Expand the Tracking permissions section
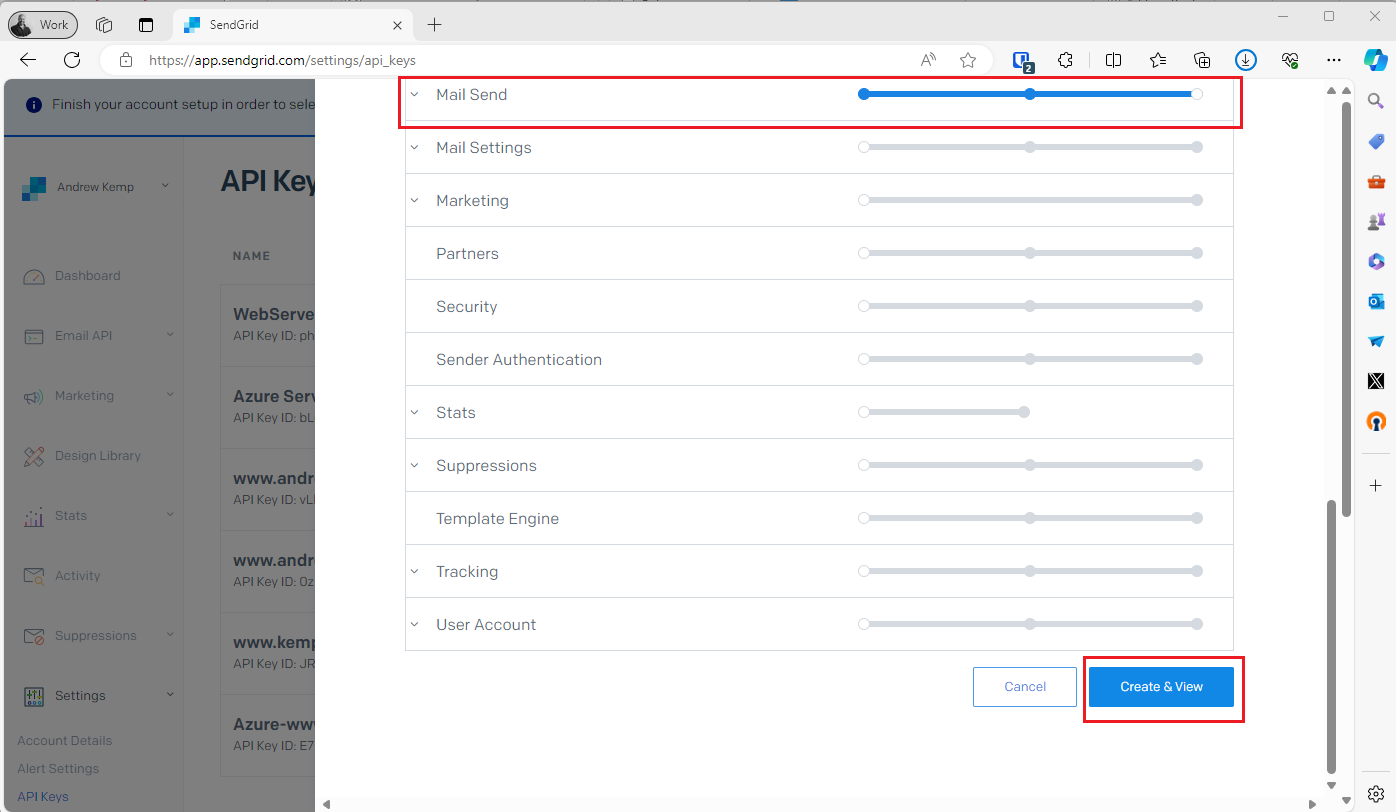 point(415,570)
